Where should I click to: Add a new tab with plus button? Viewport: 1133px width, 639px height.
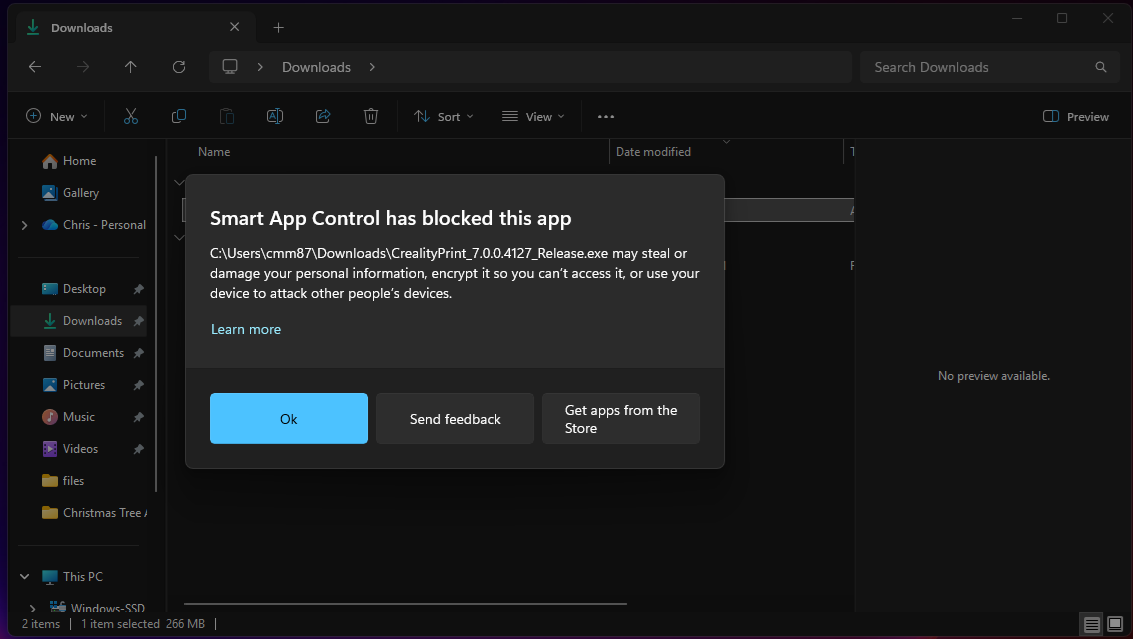279,28
